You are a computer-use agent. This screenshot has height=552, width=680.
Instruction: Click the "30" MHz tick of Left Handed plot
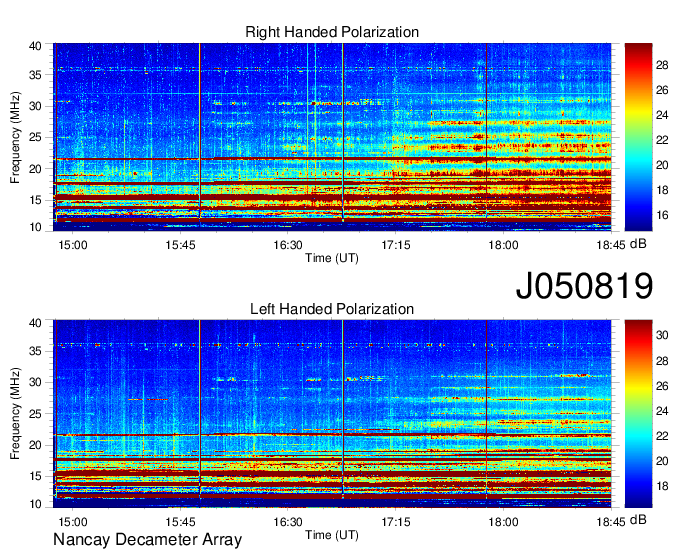35,383
